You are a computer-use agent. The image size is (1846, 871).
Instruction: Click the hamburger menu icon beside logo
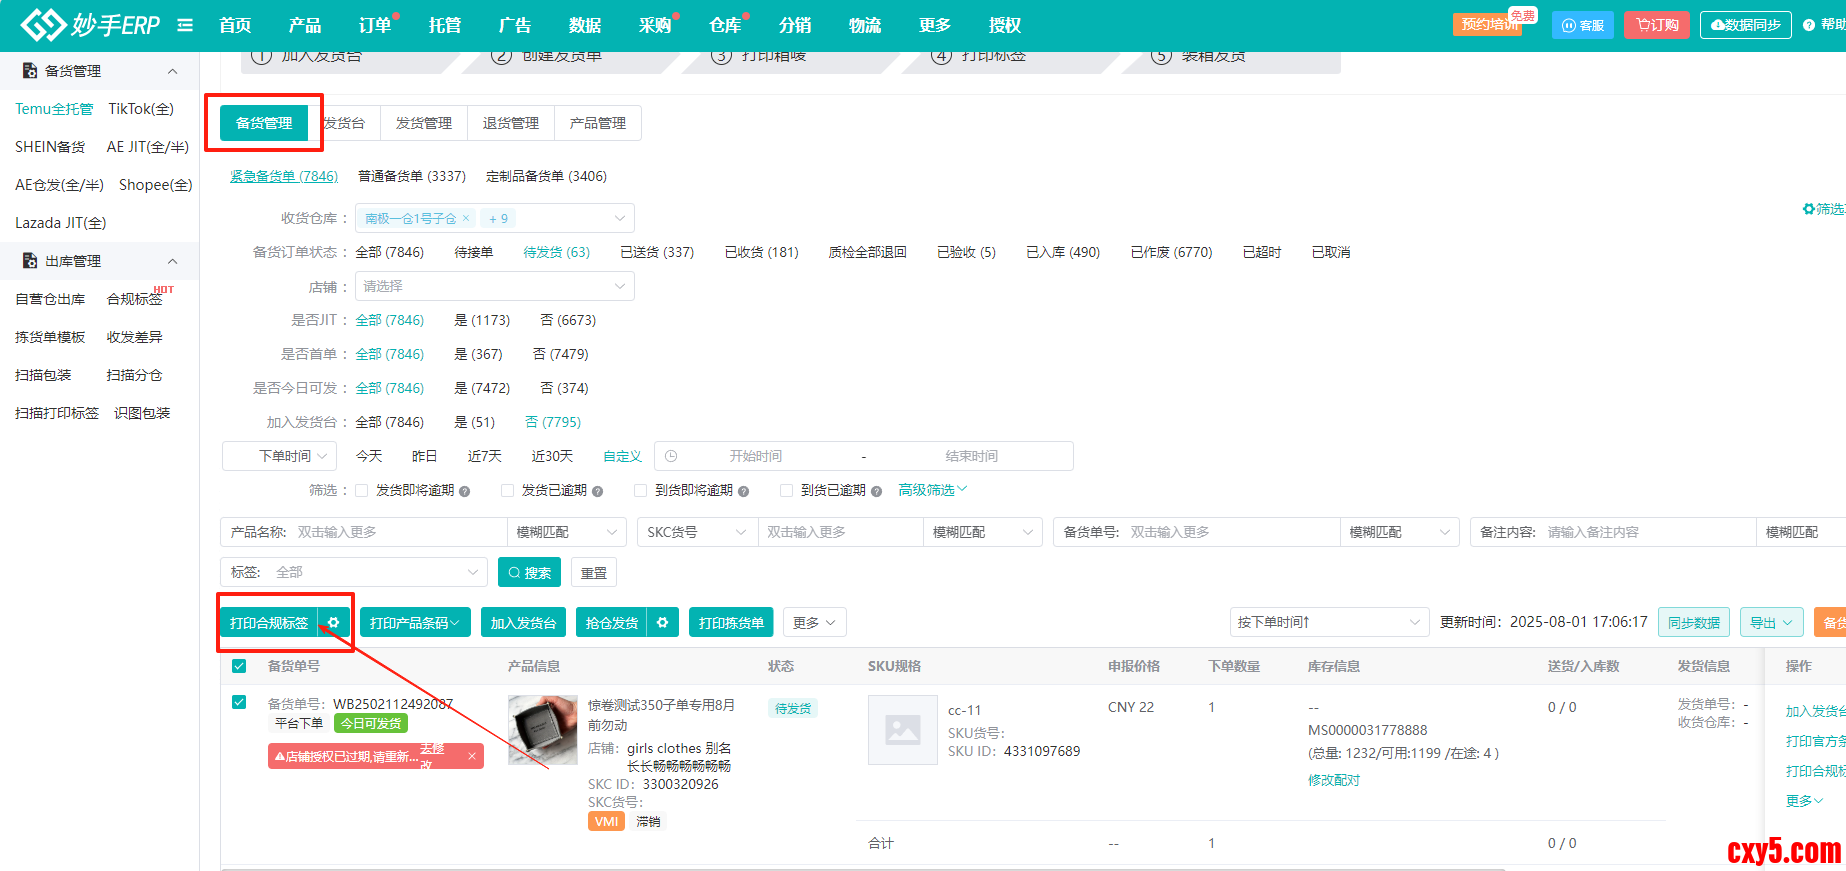185,25
